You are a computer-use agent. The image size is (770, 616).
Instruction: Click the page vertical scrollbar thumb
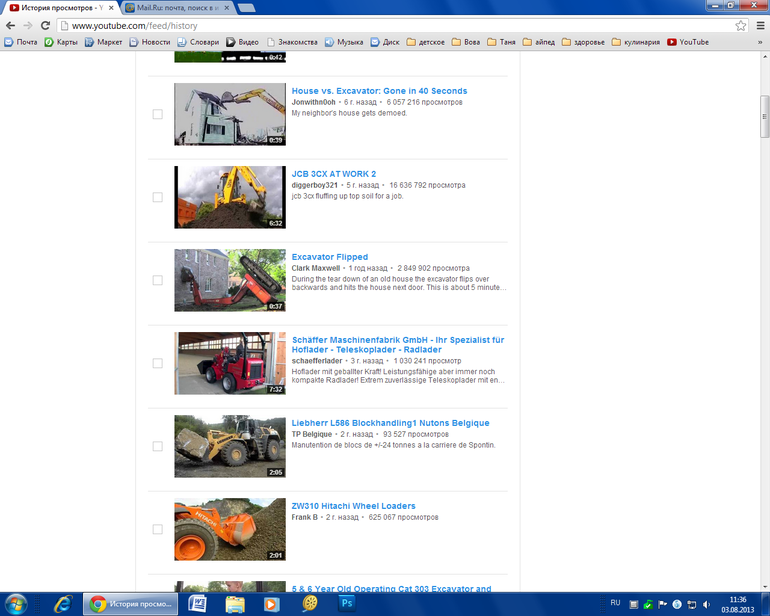(x=765, y=117)
